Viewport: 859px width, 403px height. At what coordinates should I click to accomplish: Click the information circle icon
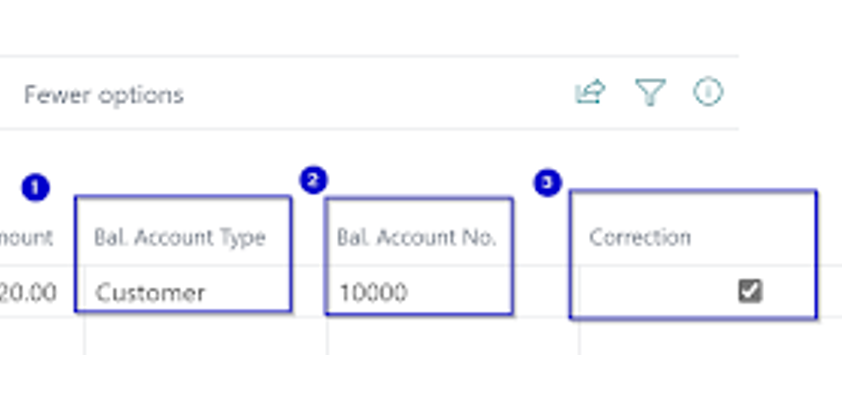708,93
